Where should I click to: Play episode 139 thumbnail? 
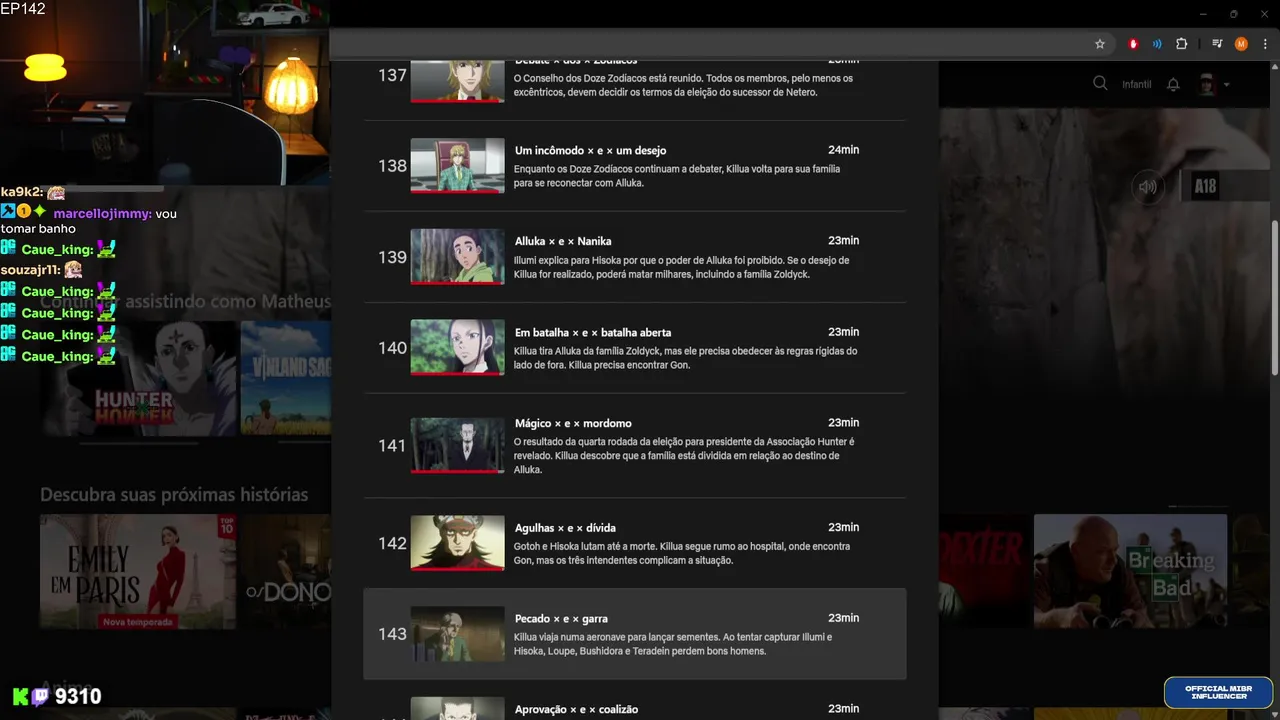[457, 256]
